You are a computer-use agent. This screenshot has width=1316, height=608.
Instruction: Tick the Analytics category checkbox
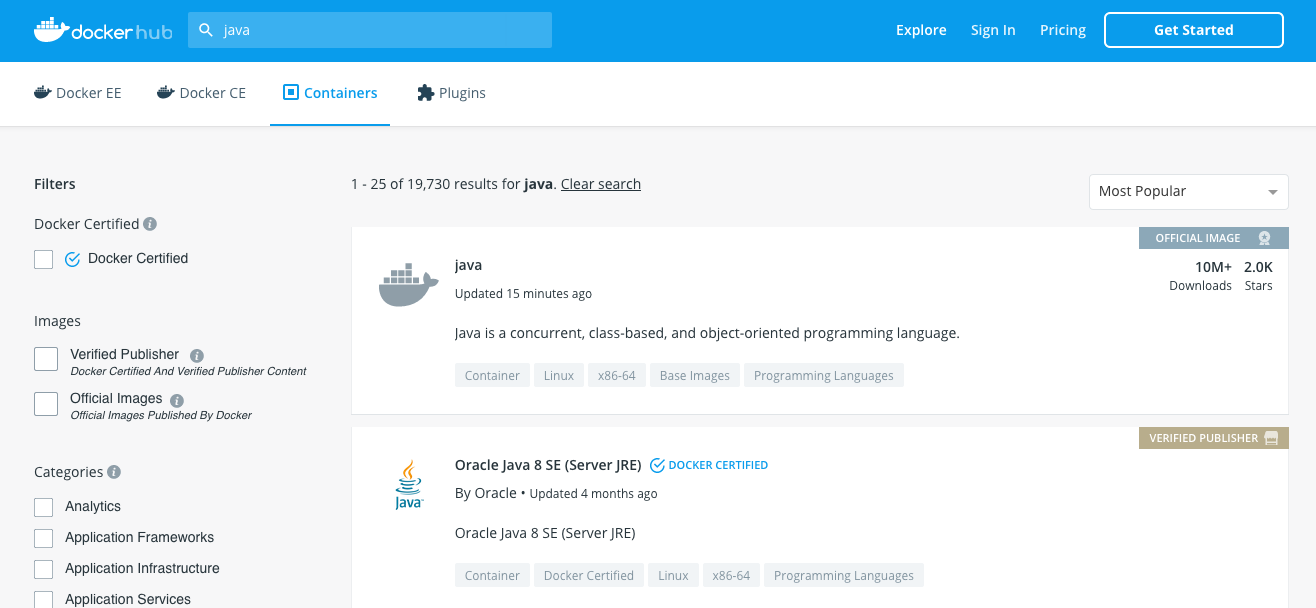44,507
